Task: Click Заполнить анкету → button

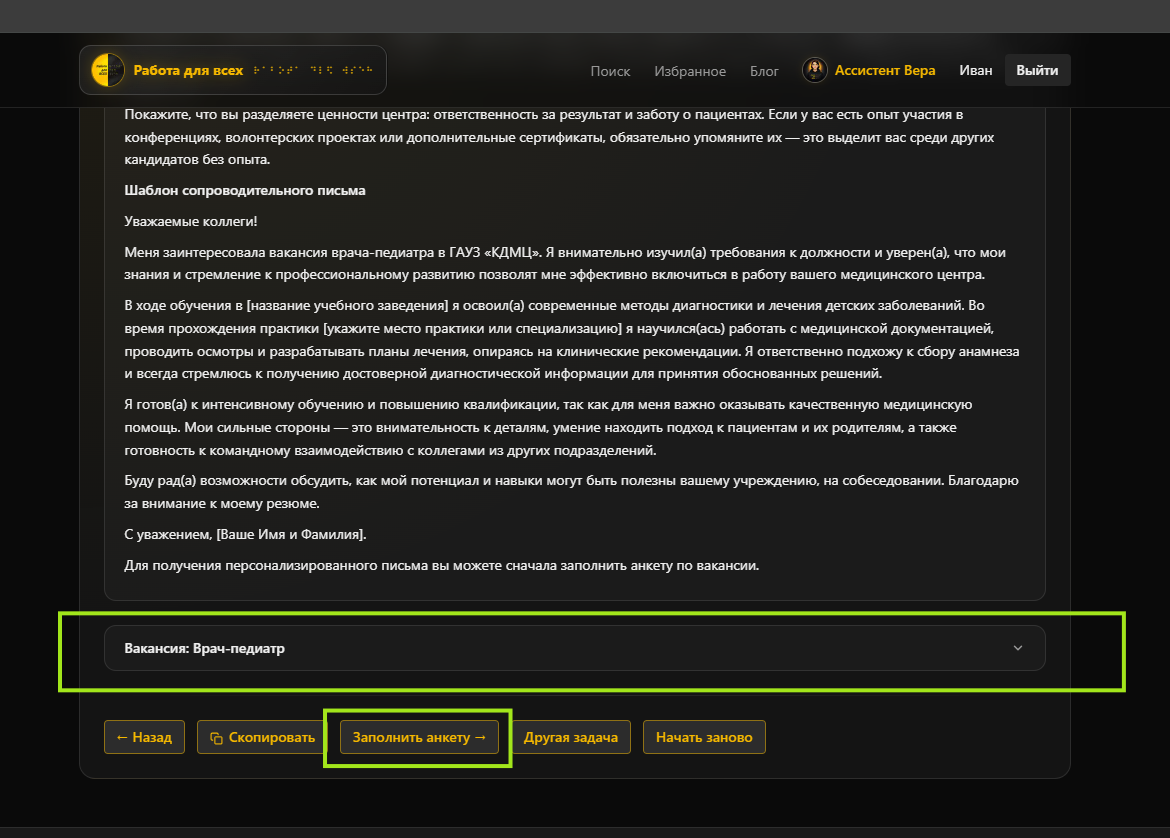Action: 419,737
